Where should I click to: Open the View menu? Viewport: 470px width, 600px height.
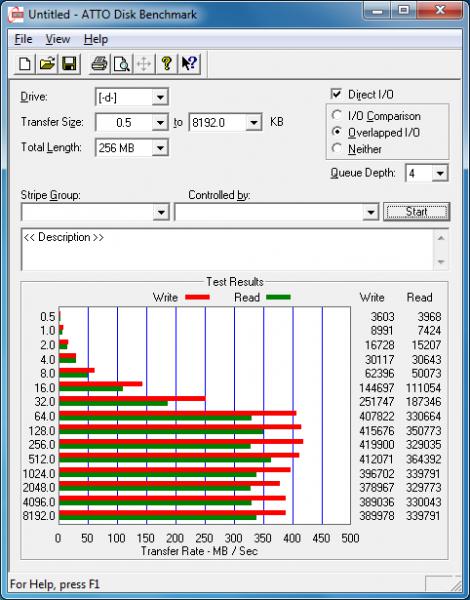(58, 39)
